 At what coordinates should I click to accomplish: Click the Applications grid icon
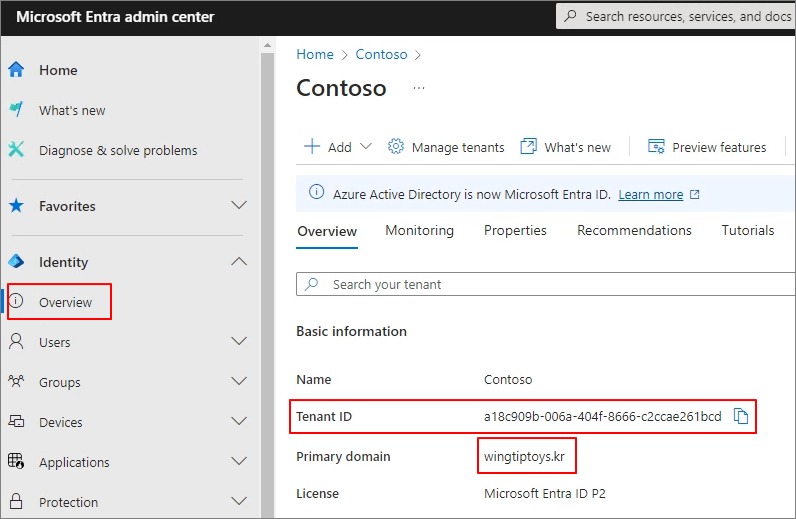pos(16,461)
